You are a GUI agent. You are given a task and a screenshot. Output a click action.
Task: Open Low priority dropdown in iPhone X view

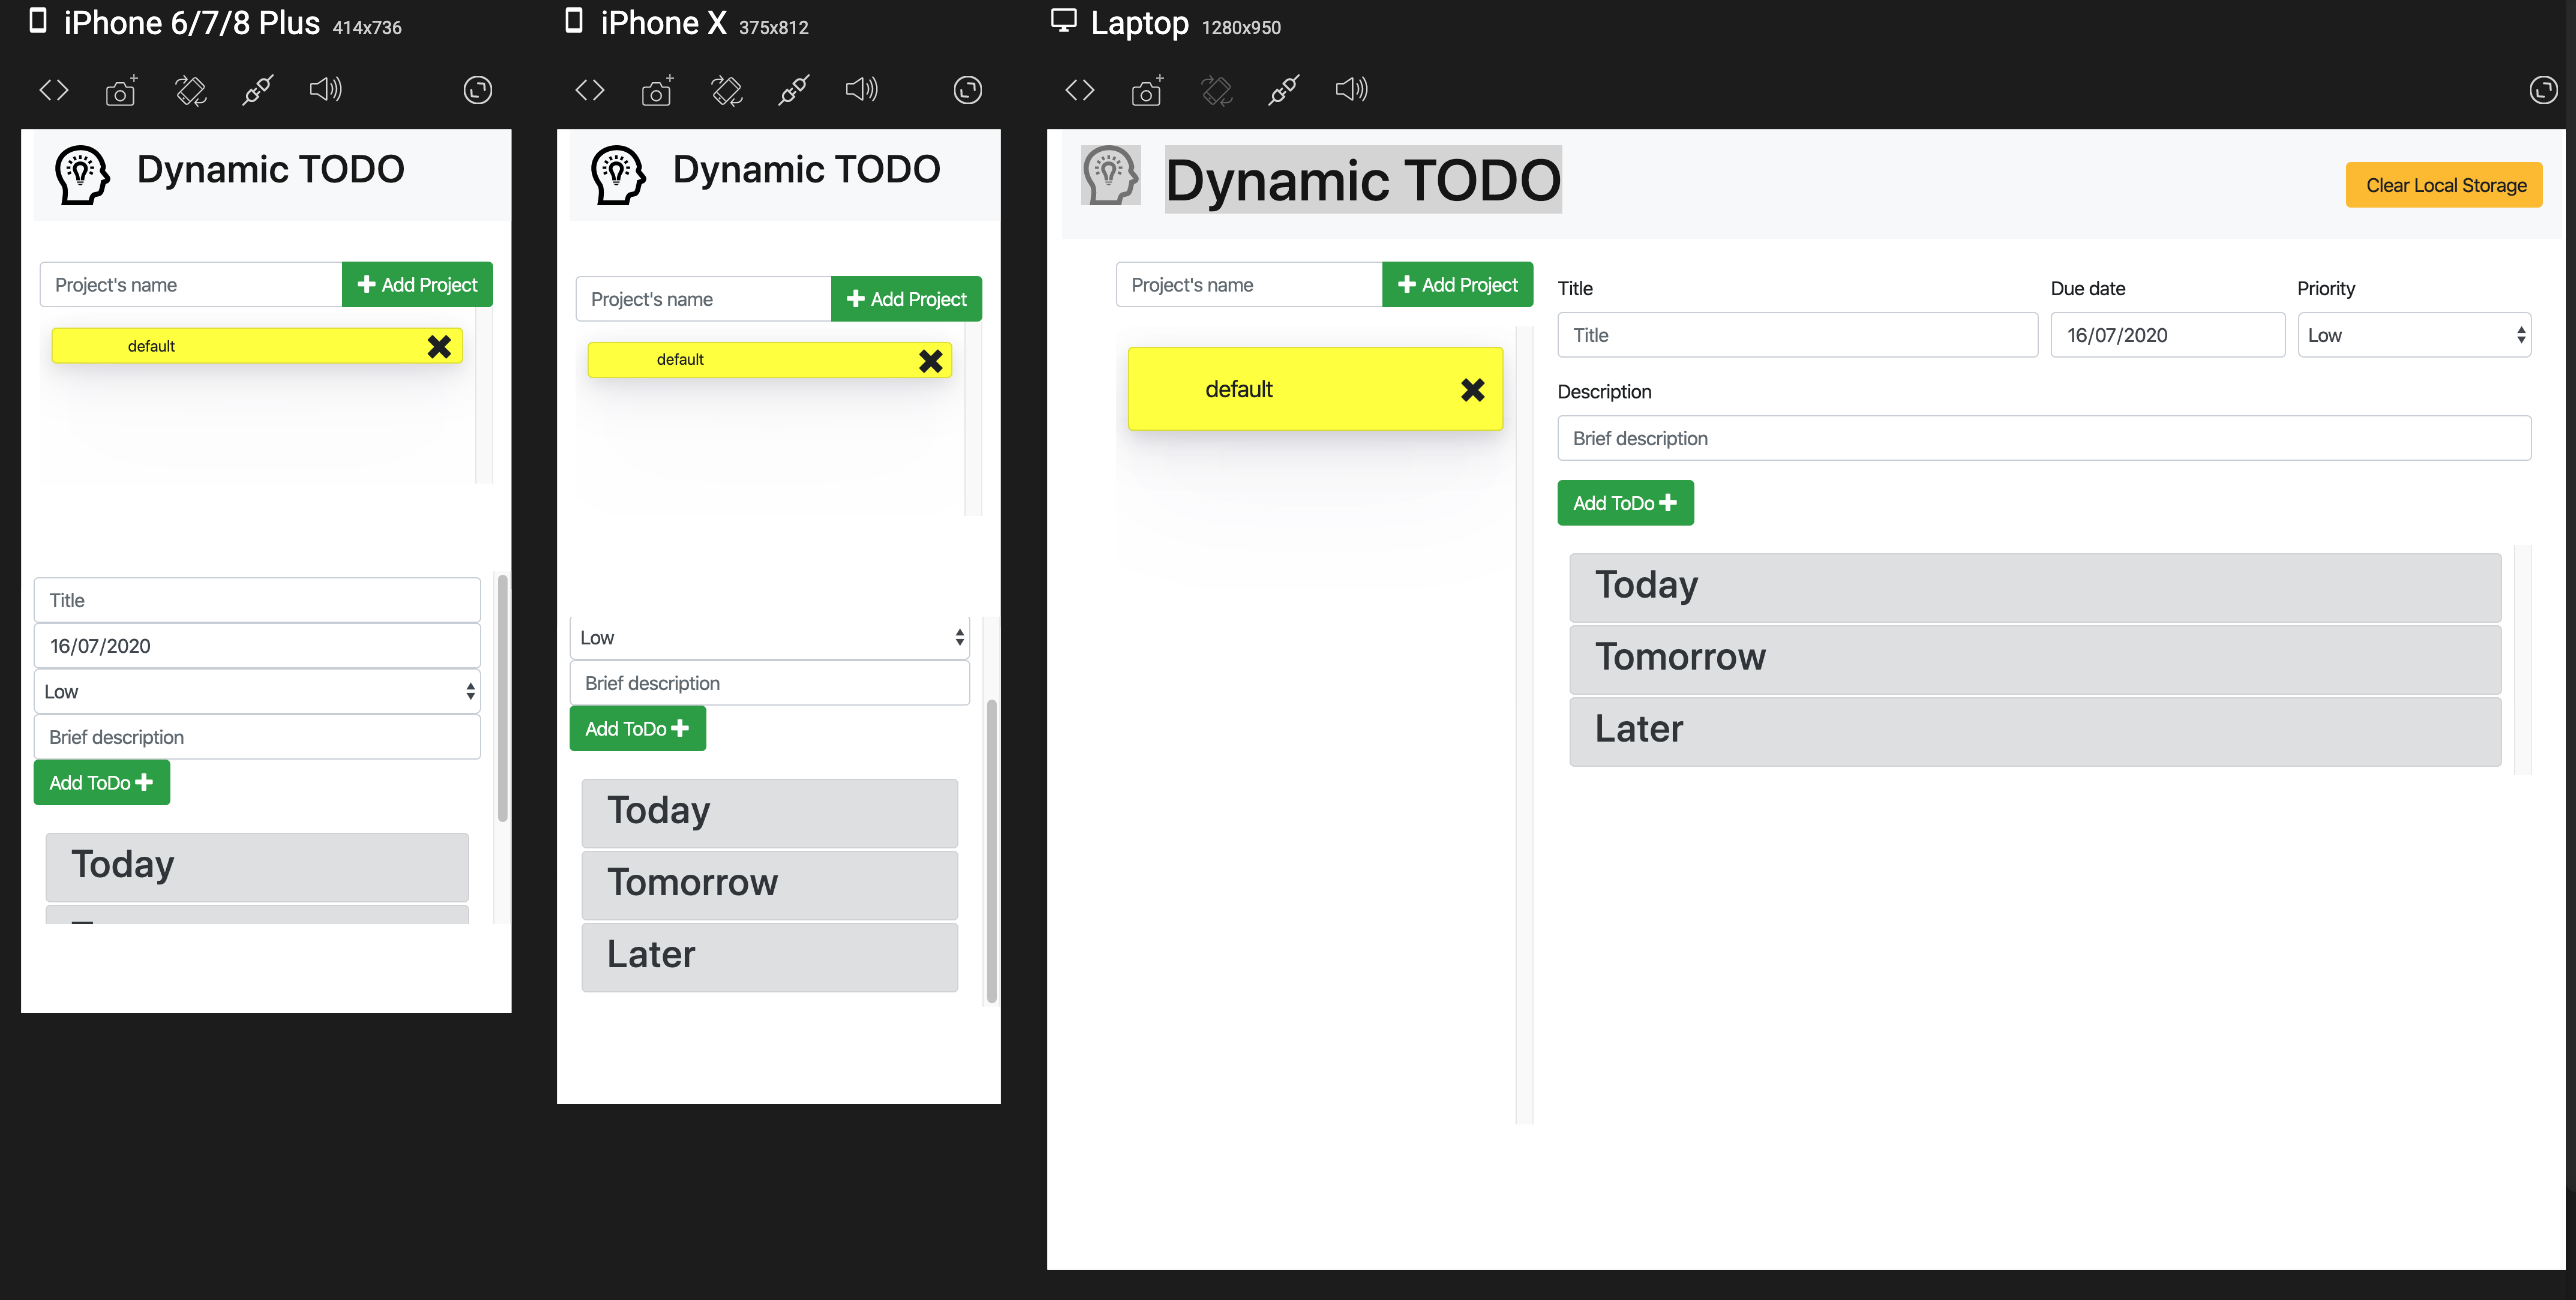point(770,638)
